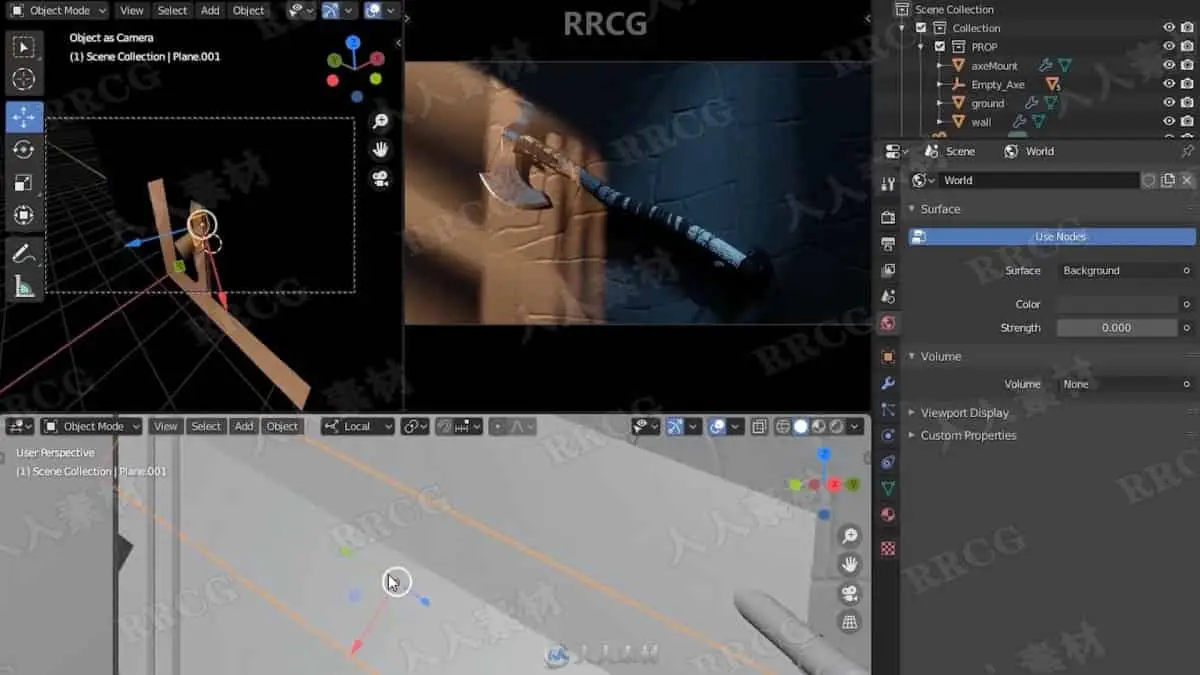Image resolution: width=1200 pixels, height=675 pixels.
Task: Pick the Scale tool
Action: [24, 183]
